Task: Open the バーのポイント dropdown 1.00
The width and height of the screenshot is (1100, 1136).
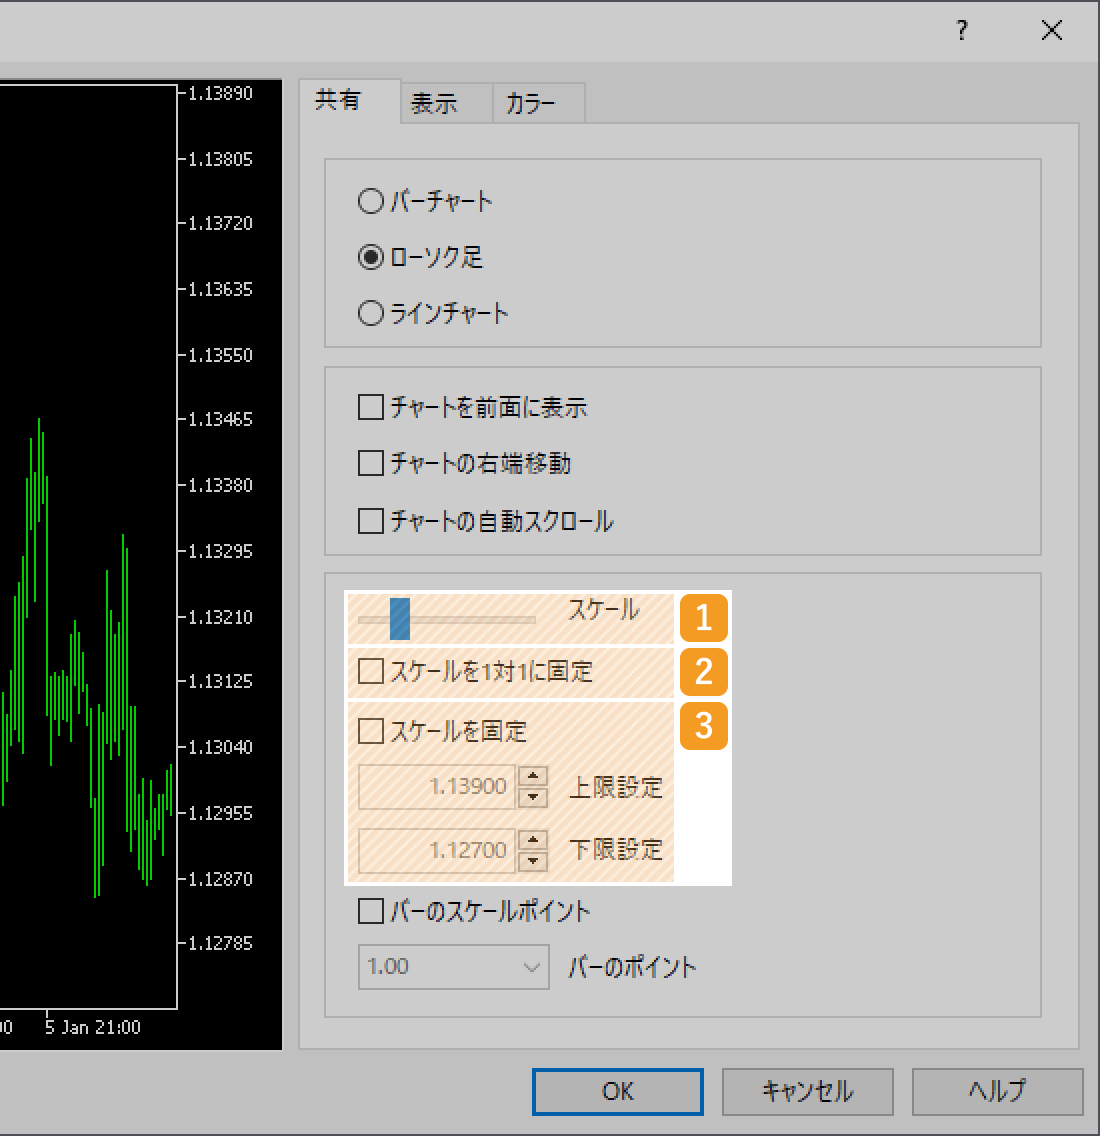Action: pos(454,966)
